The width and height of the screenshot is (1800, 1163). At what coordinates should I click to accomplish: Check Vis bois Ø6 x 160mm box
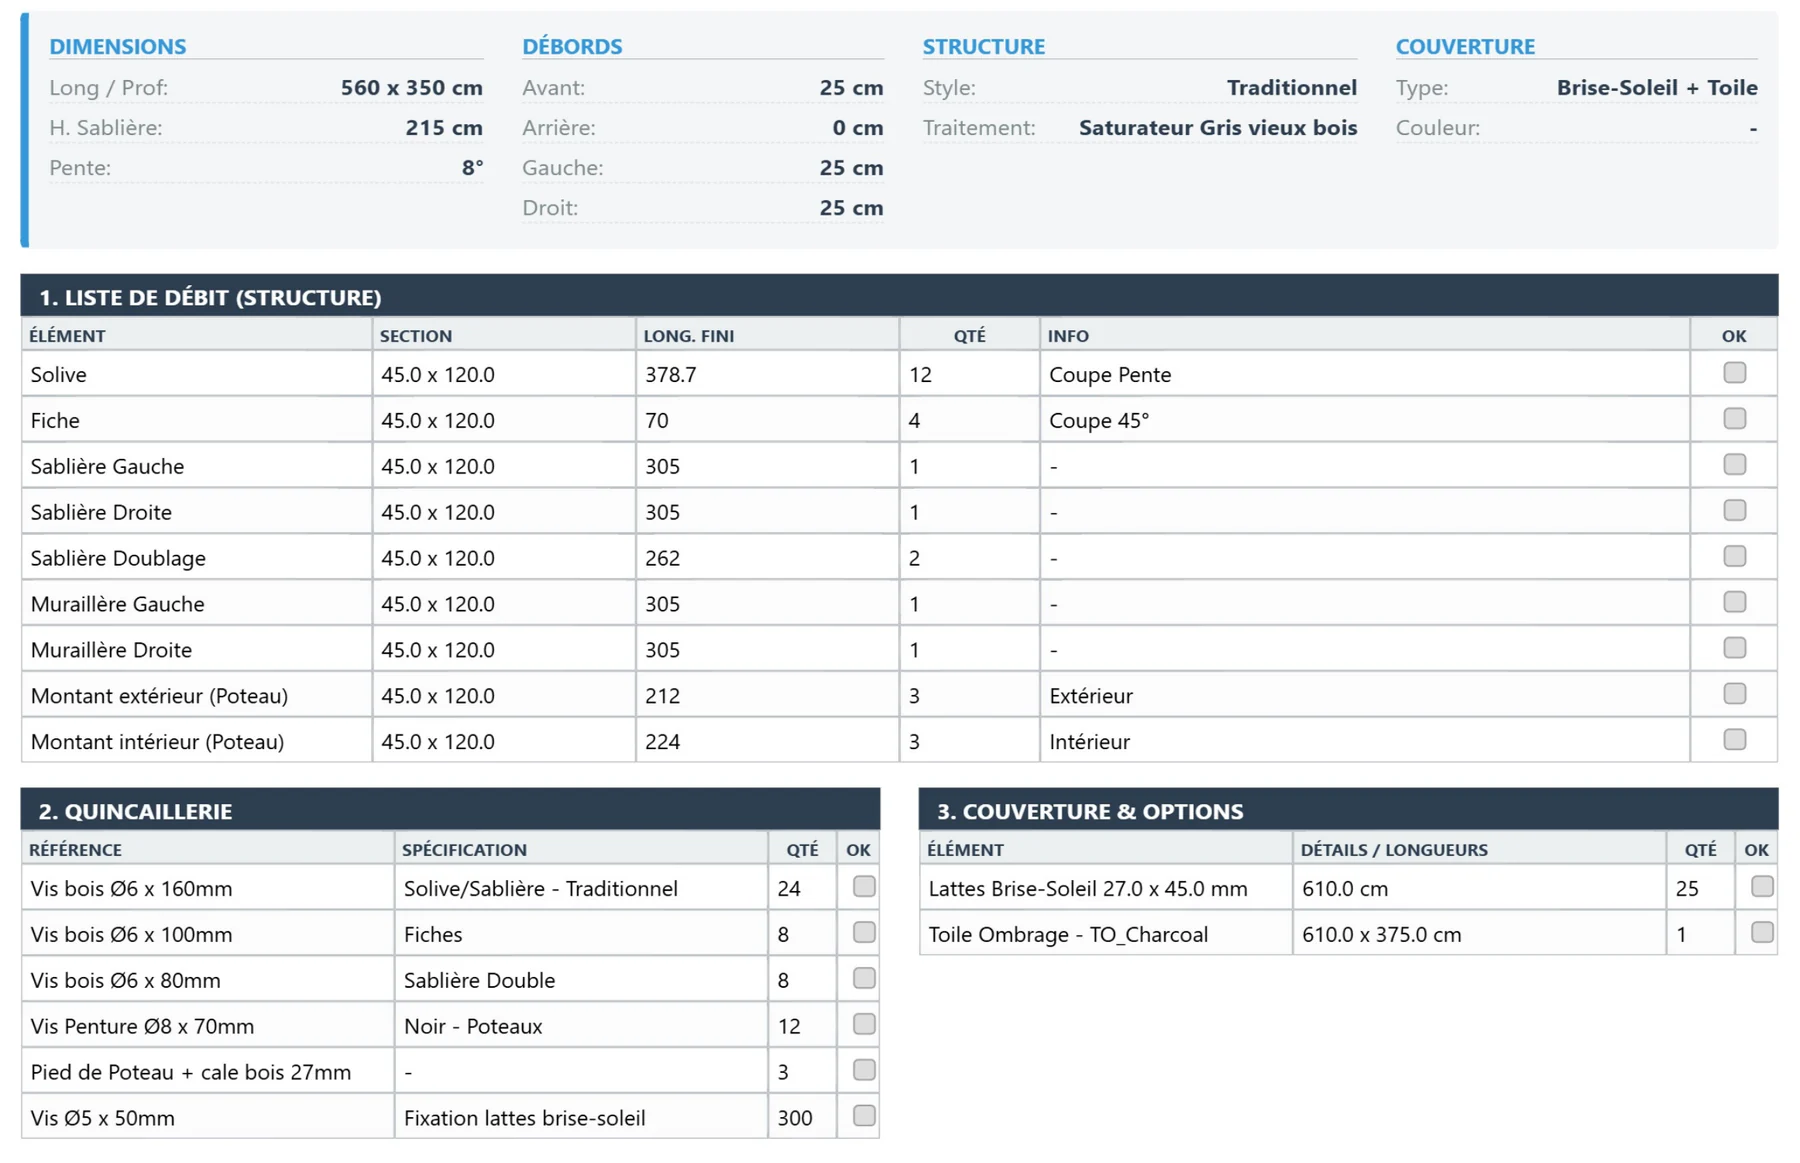tap(864, 887)
